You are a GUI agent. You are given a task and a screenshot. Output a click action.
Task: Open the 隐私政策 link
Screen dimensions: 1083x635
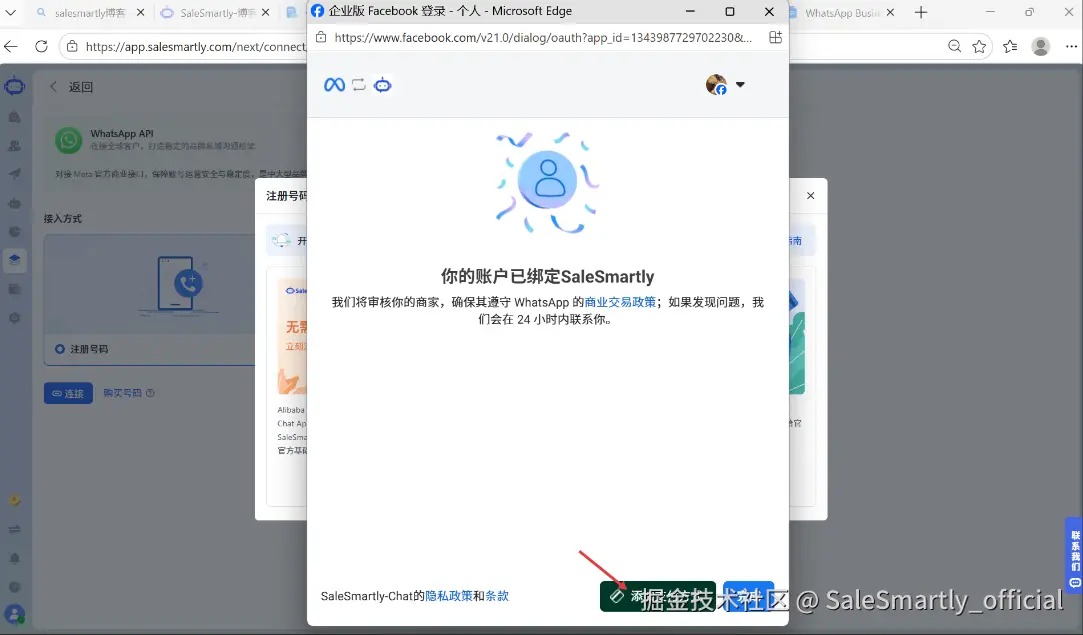(x=449, y=596)
